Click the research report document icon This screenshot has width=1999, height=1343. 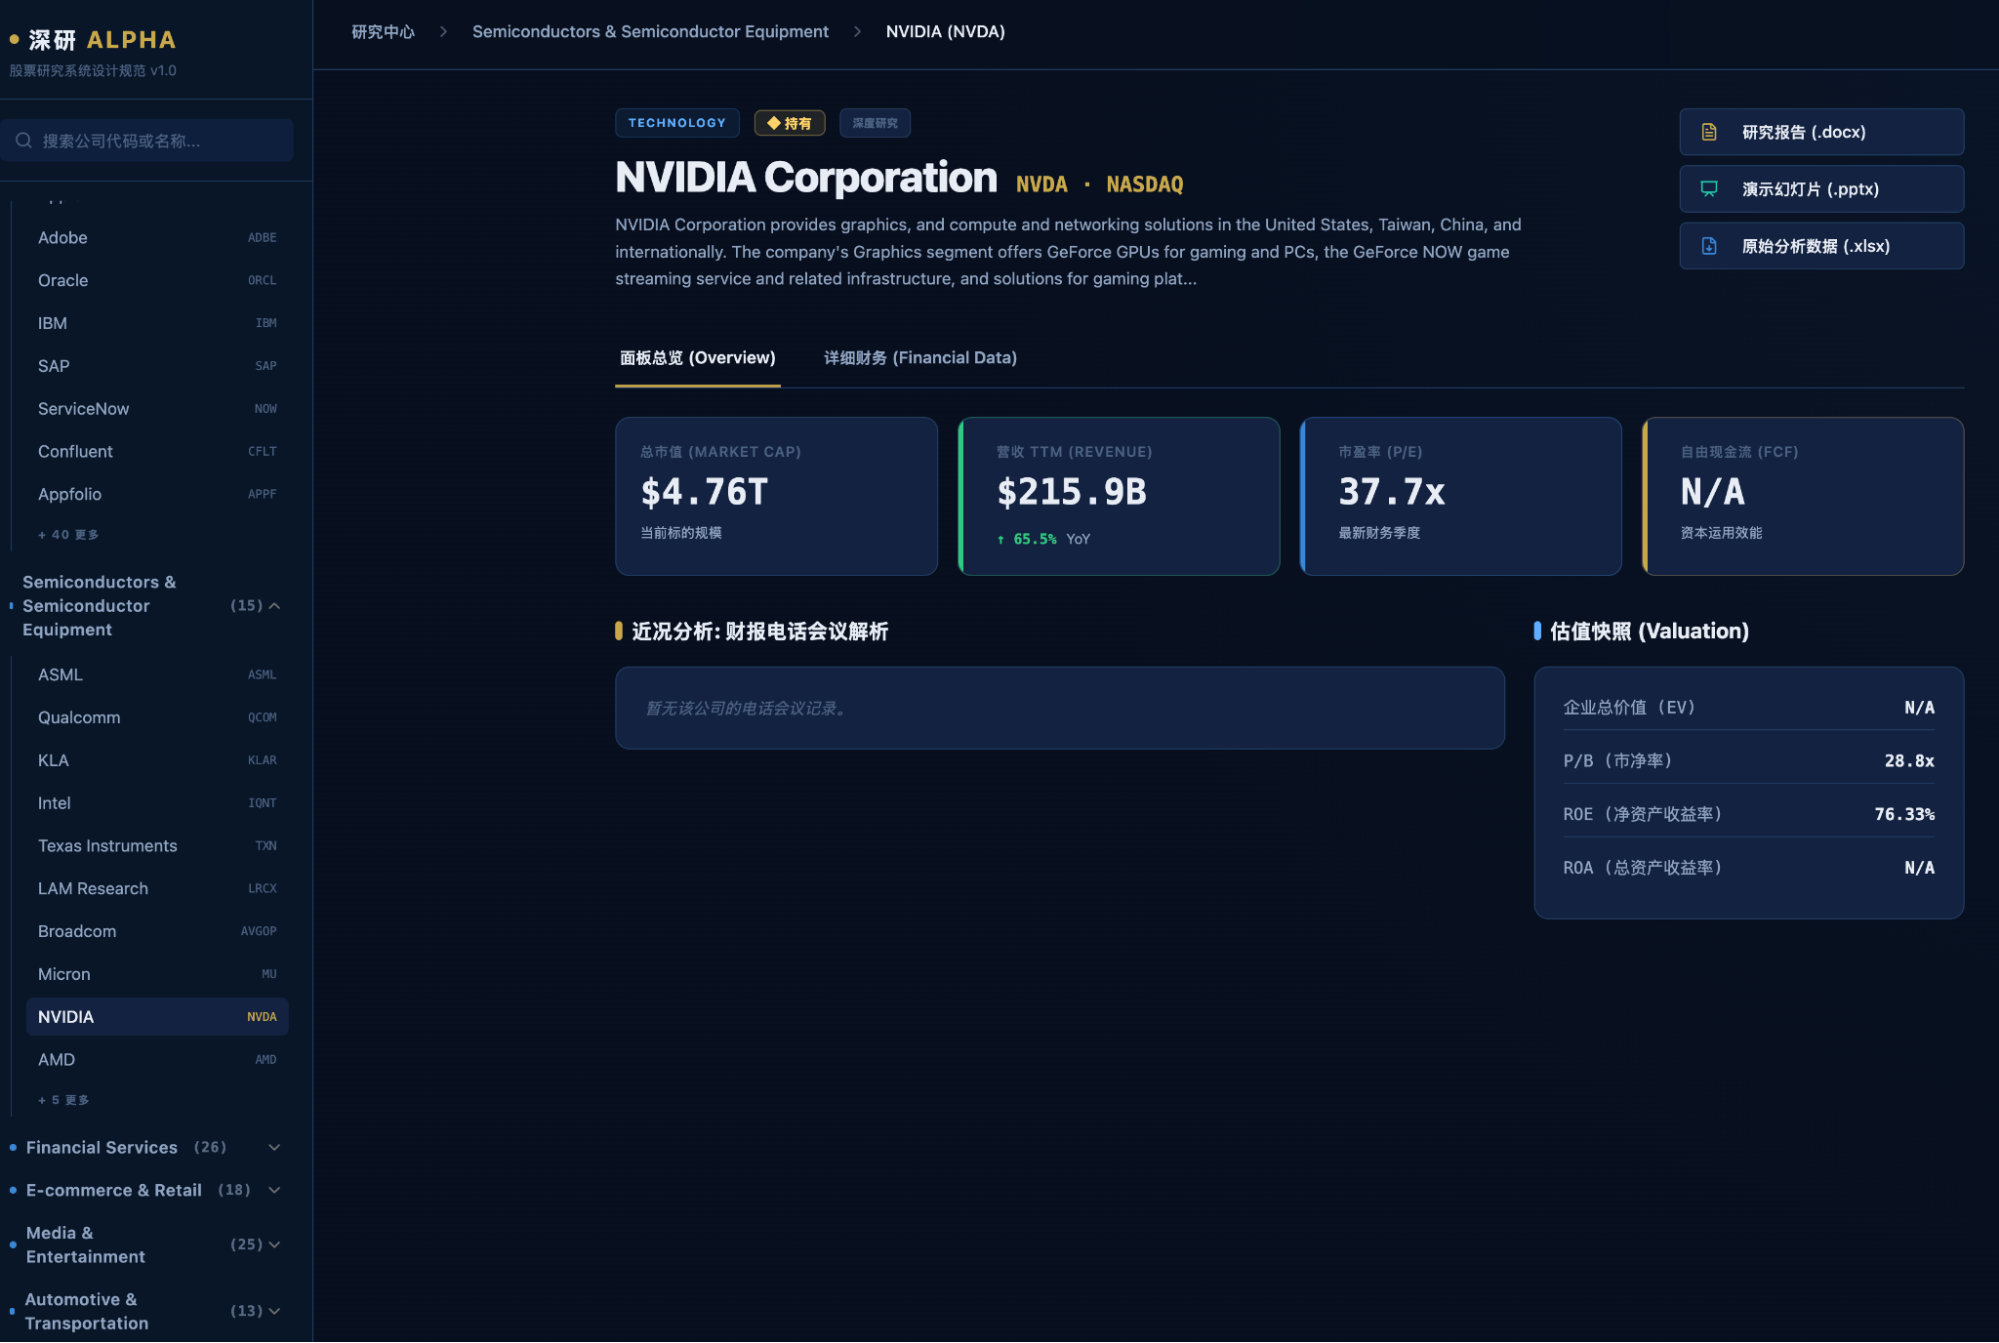[1709, 132]
